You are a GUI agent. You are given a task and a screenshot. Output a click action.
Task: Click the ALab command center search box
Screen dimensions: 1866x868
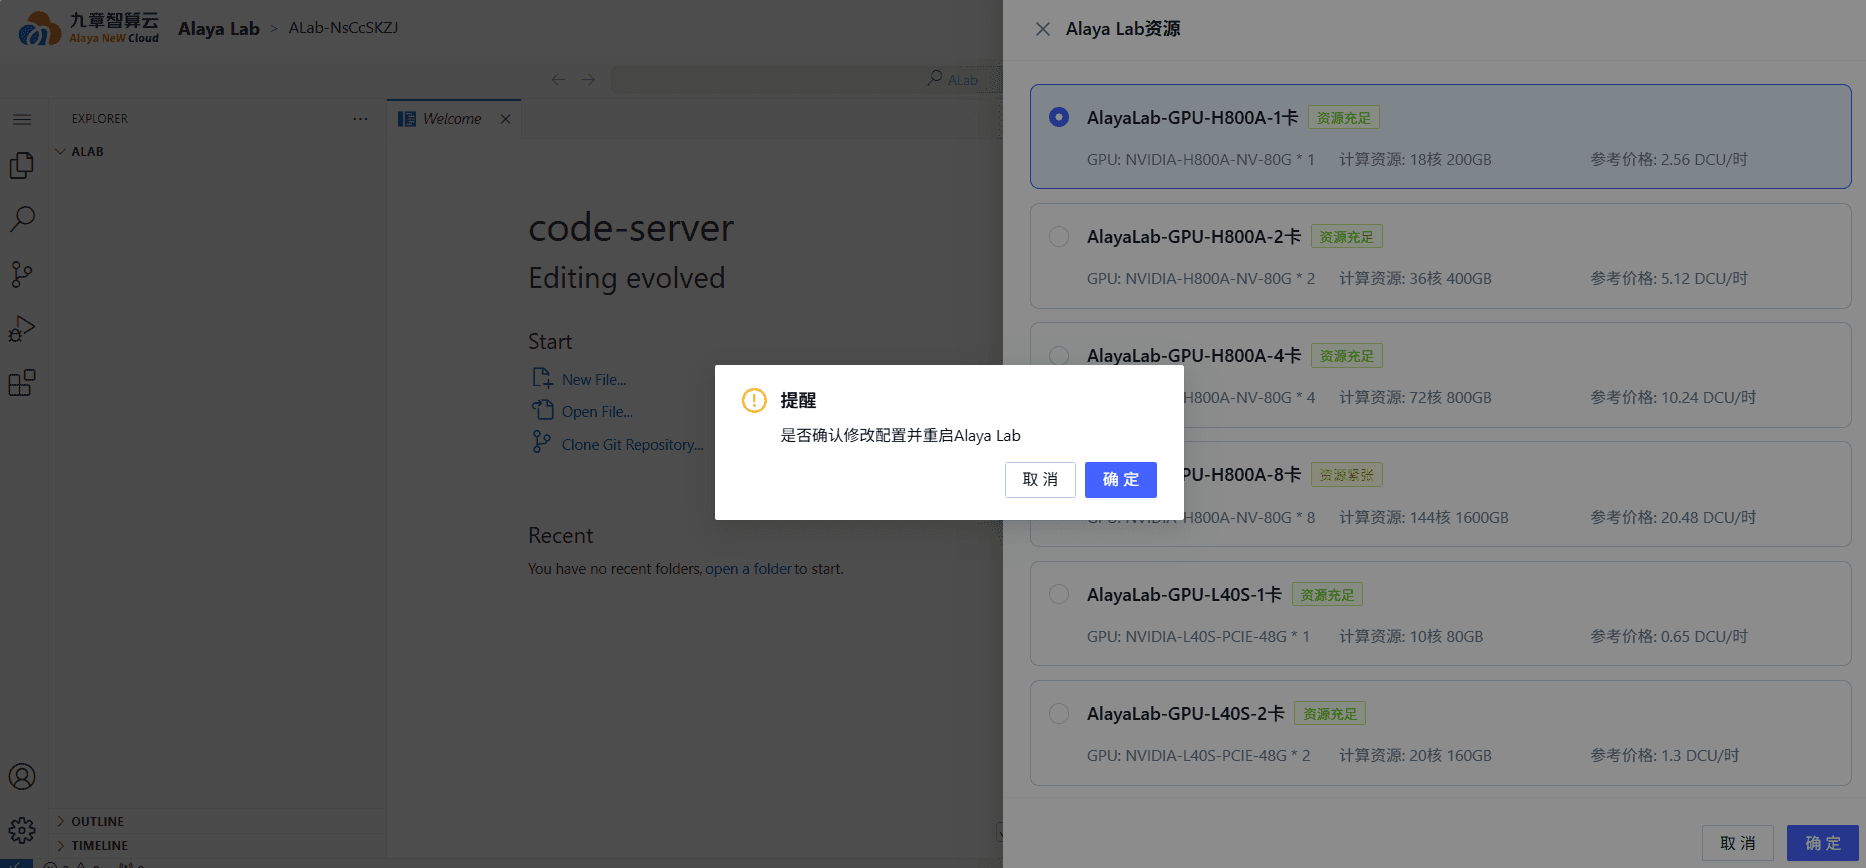tap(806, 79)
